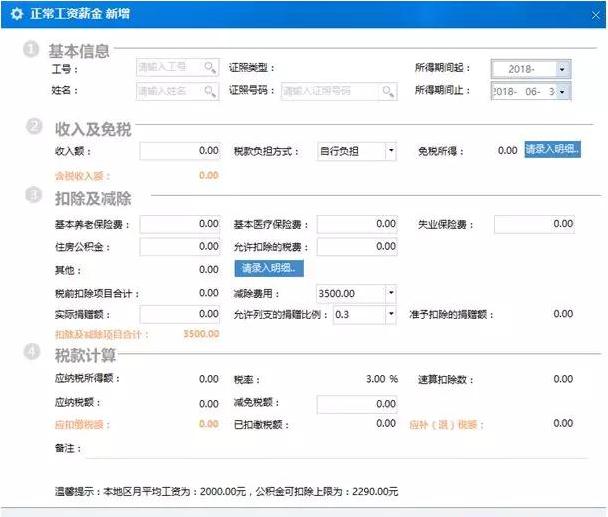Click the search icon in 工号 field
Screen dimensions: 608x517
click(210, 68)
